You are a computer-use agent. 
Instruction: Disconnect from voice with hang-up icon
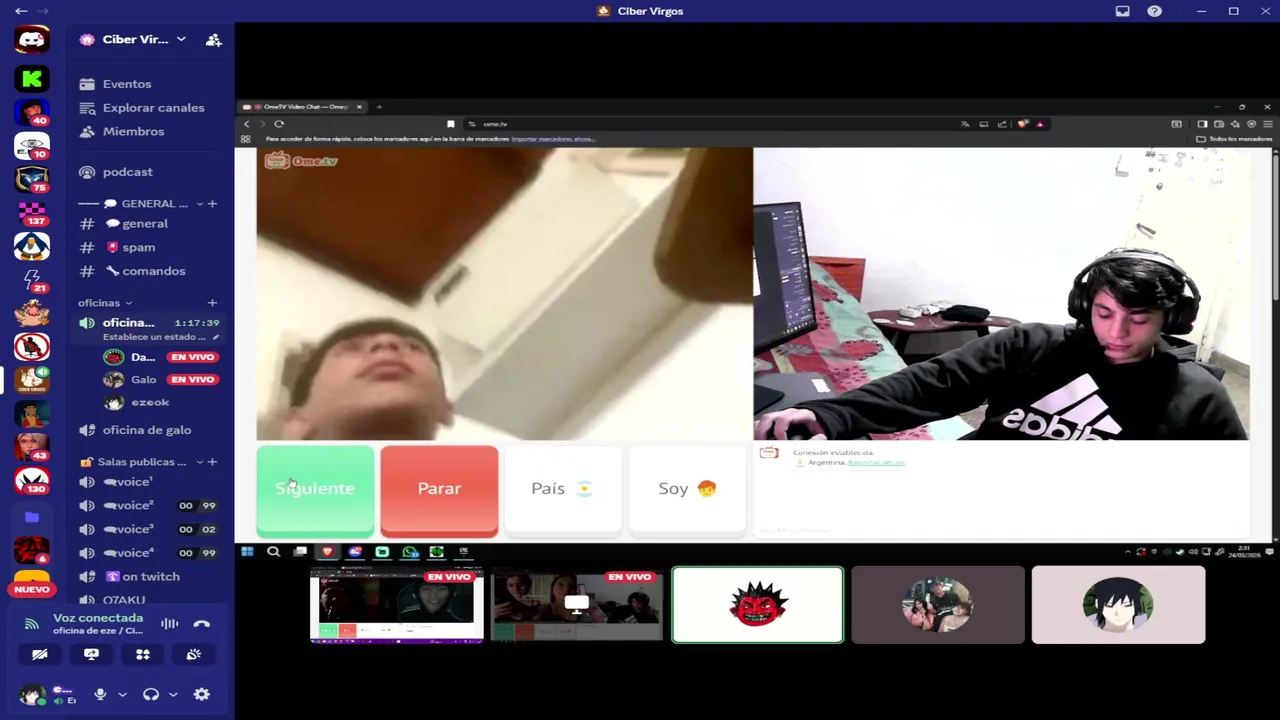point(202,624)
